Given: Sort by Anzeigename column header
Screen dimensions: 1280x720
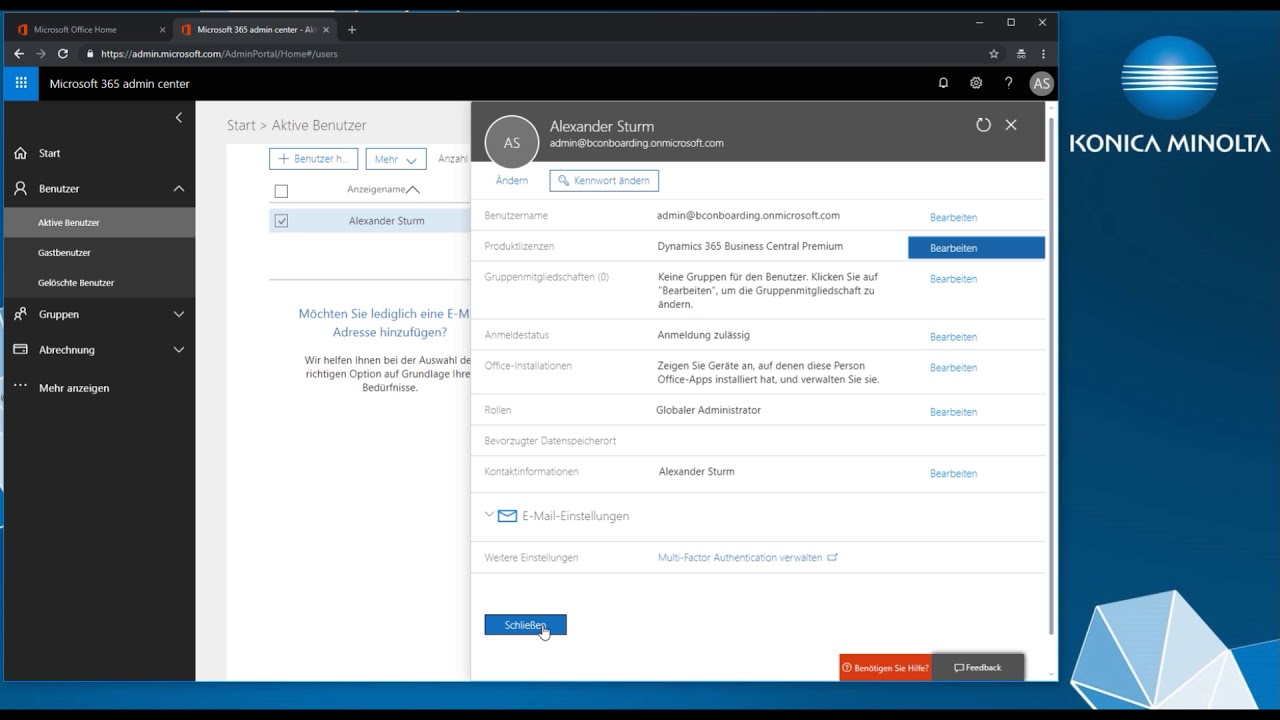Looking at the screenshot, I should point(383,189).
